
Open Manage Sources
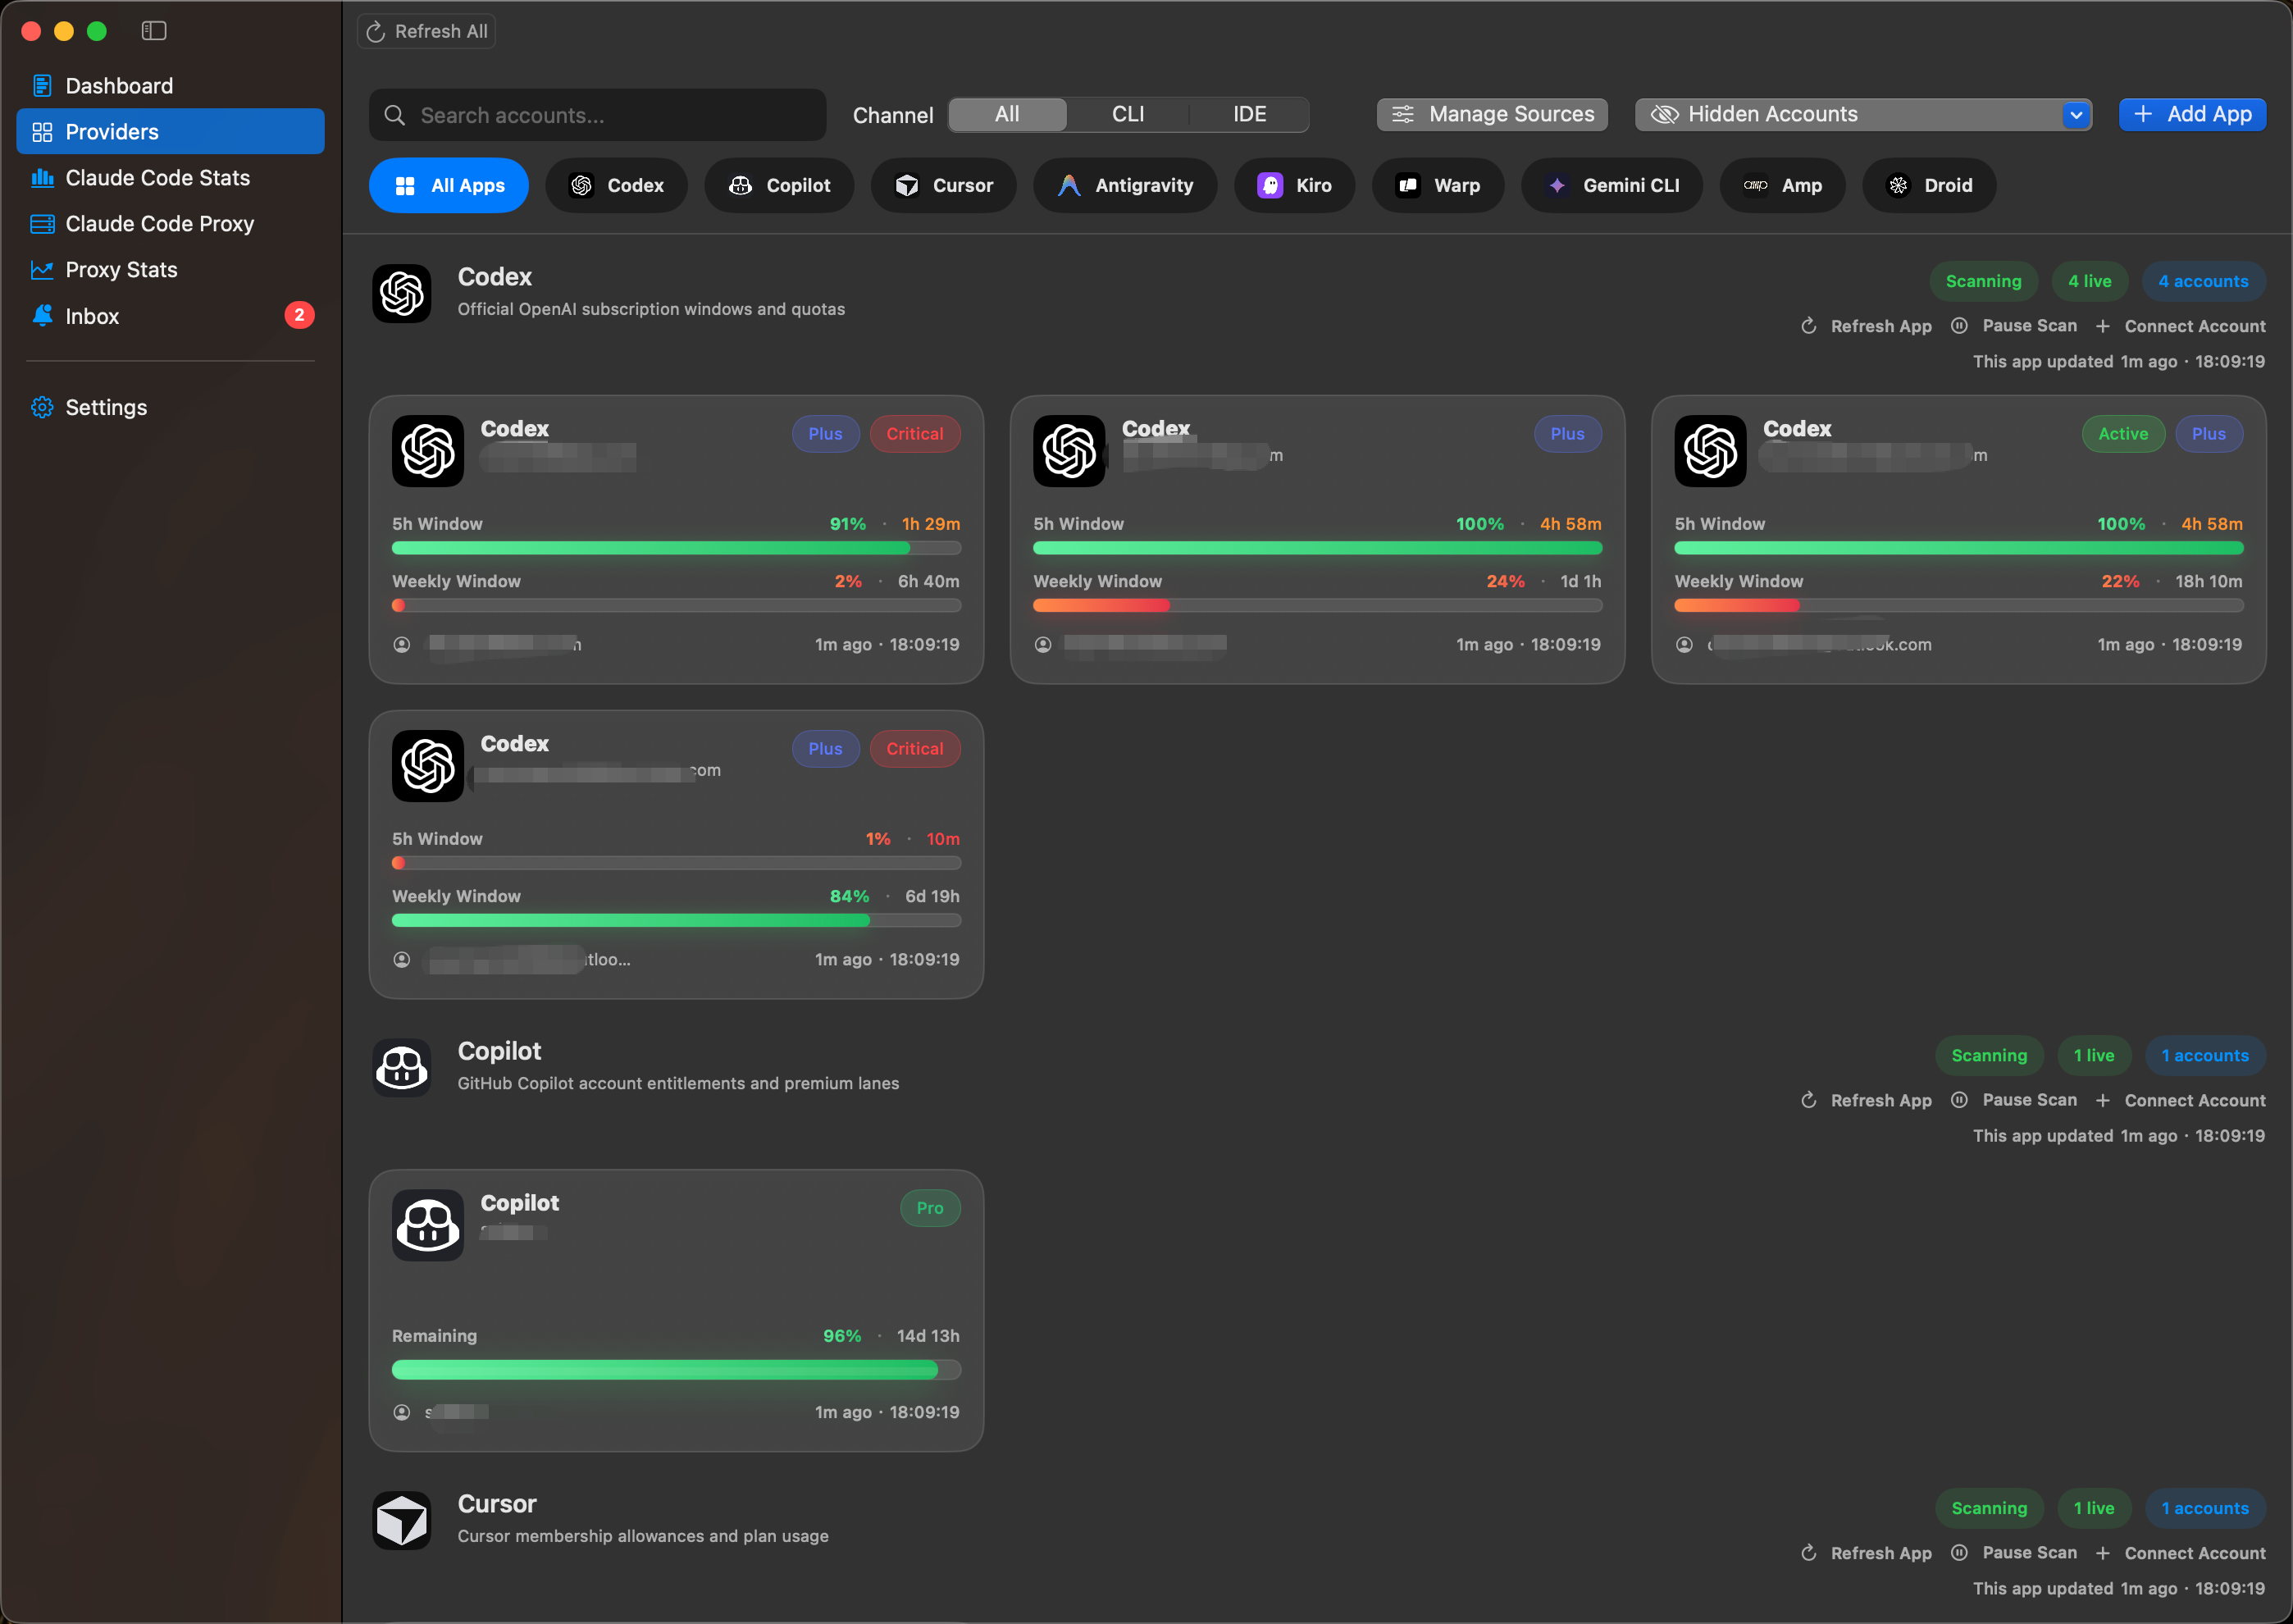[x=1491, y=114]
